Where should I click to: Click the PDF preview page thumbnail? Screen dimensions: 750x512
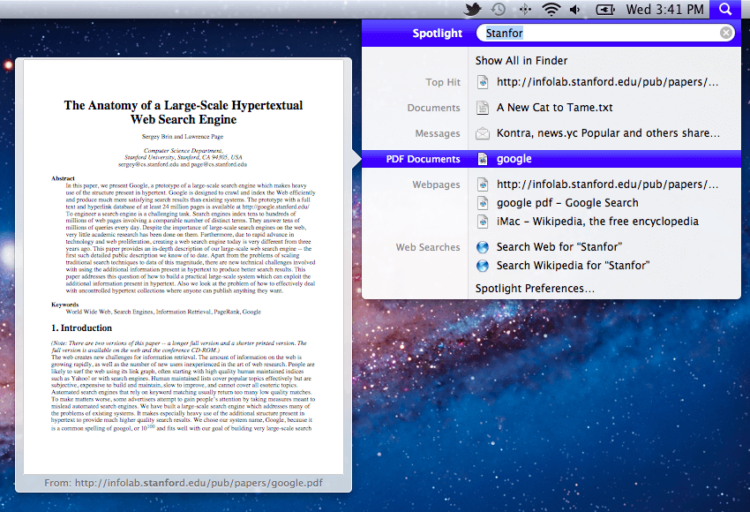(x=184, y=267)
